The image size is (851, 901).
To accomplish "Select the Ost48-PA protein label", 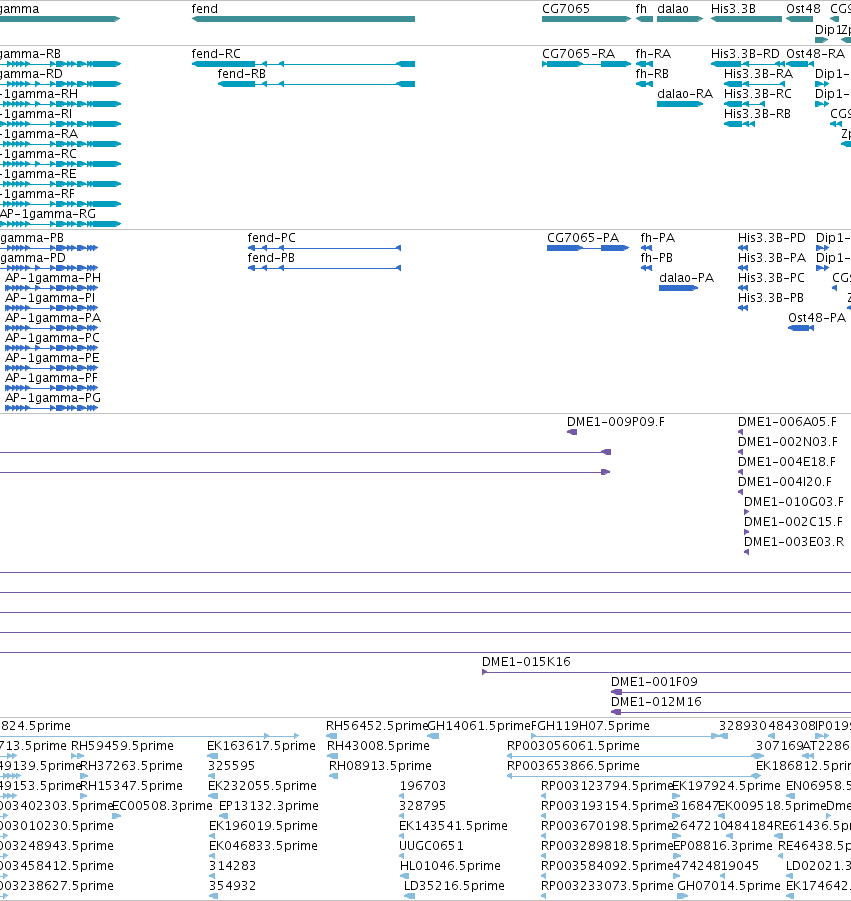I will tap(817, 318).
